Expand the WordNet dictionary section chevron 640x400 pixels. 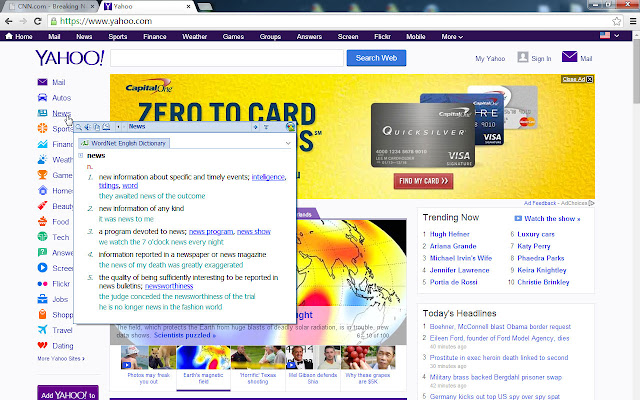coord(285,143)
